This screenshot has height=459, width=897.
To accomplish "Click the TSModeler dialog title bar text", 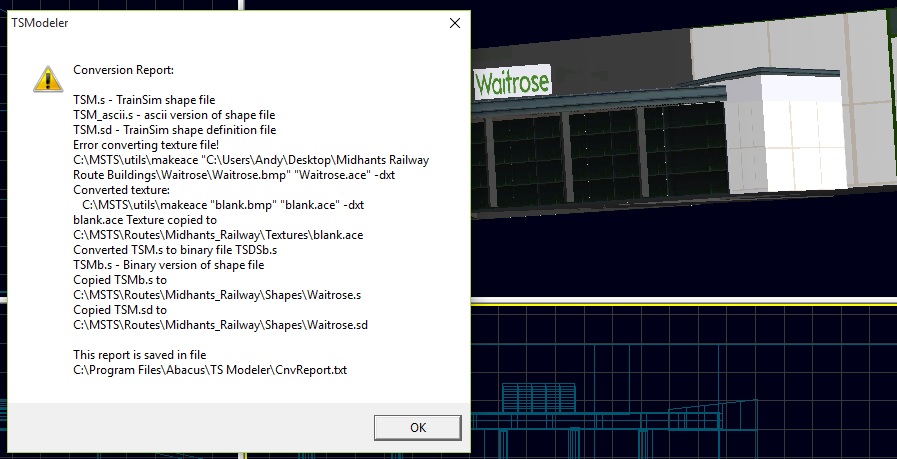I will click(40, 23).
